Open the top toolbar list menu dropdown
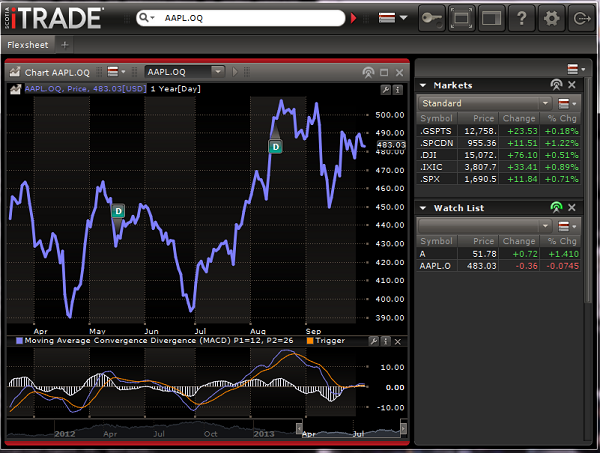 click(x=393, y=18)
